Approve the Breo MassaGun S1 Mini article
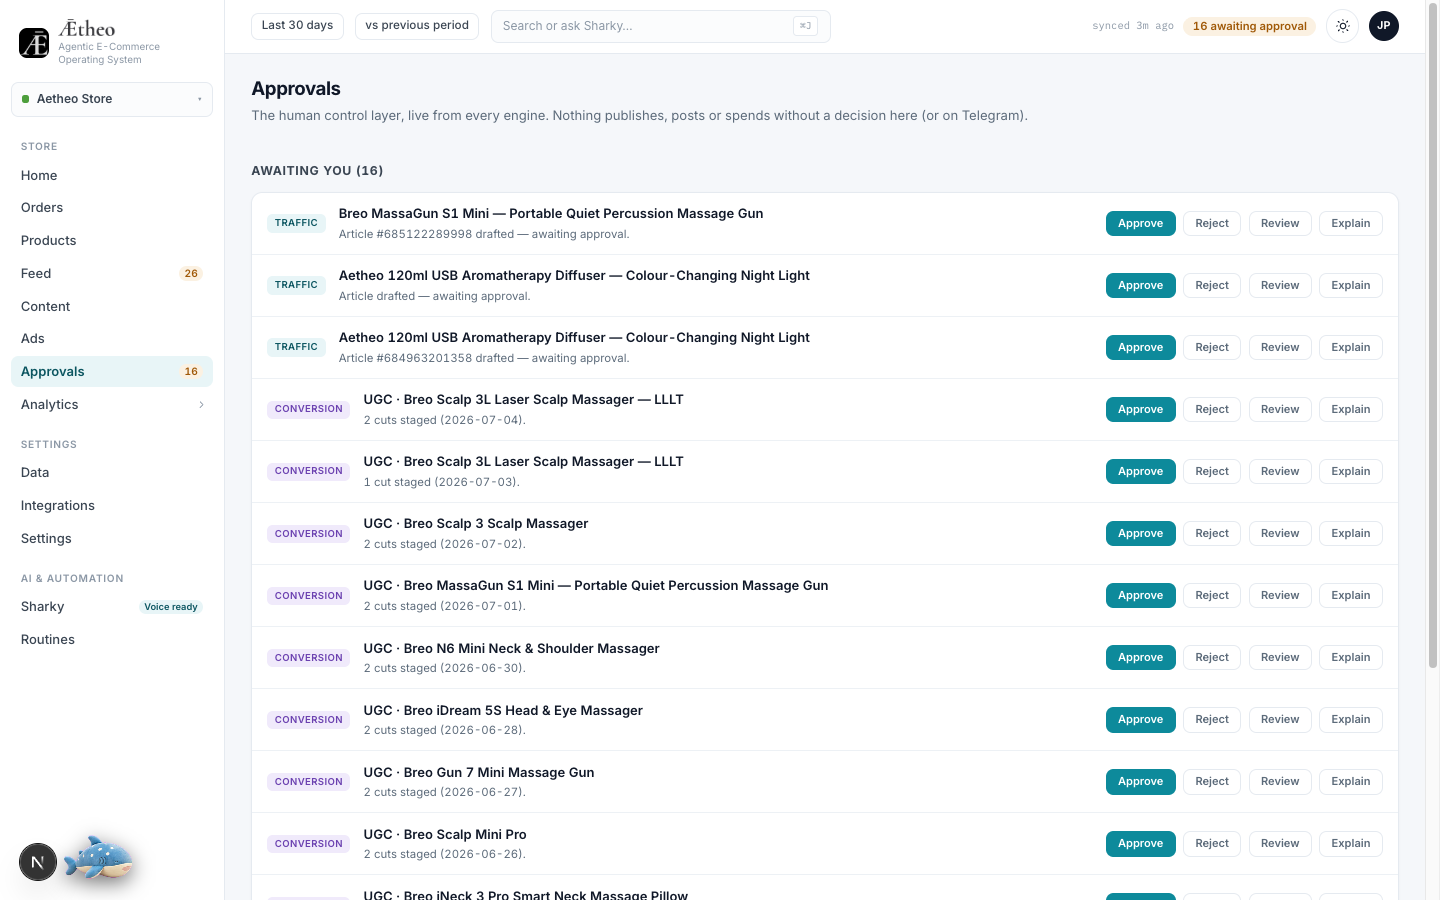1440x900 pixels. click(1141, 224)
